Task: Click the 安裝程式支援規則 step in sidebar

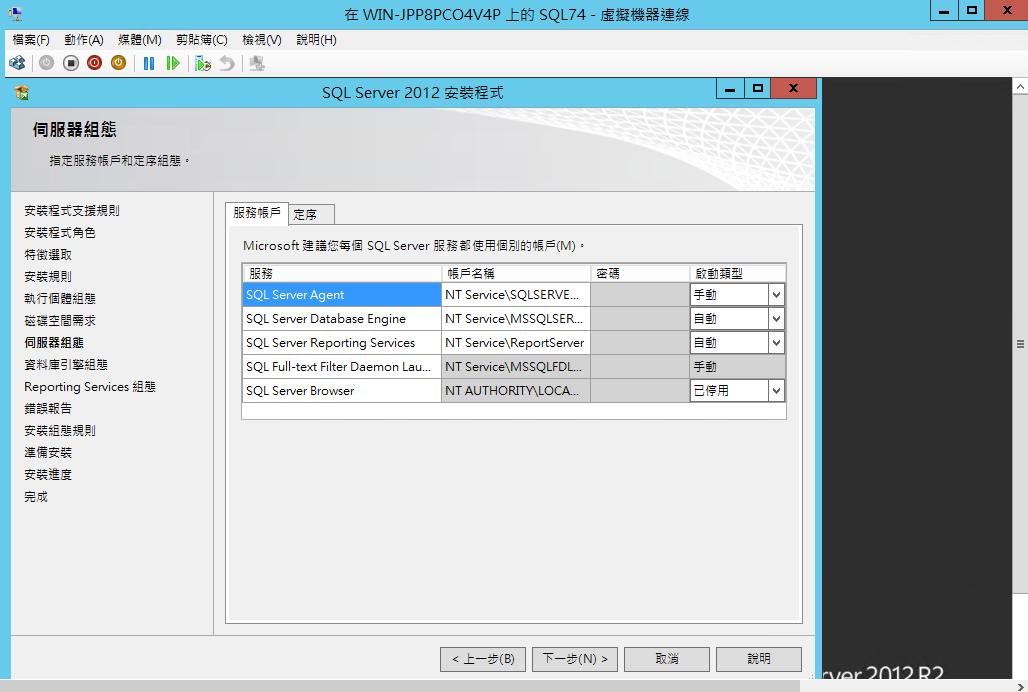Action: coord(72,211)
